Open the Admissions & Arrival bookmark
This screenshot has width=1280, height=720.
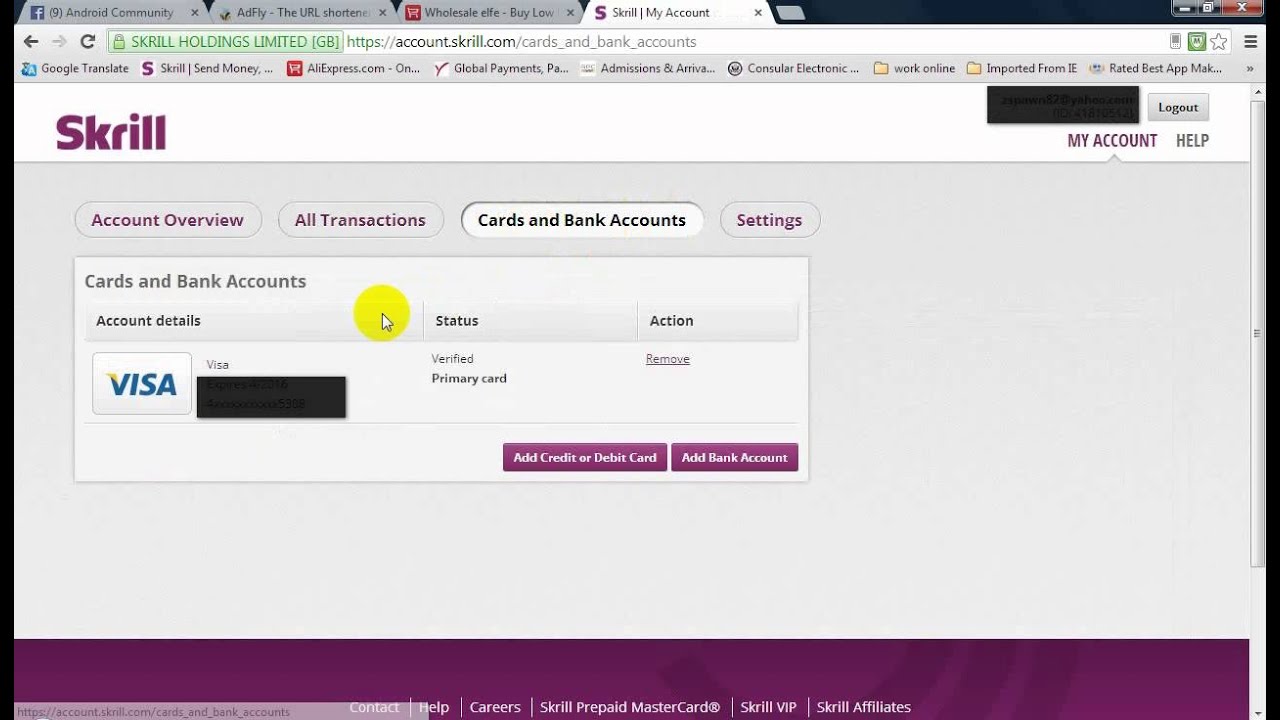click(648, 68)
